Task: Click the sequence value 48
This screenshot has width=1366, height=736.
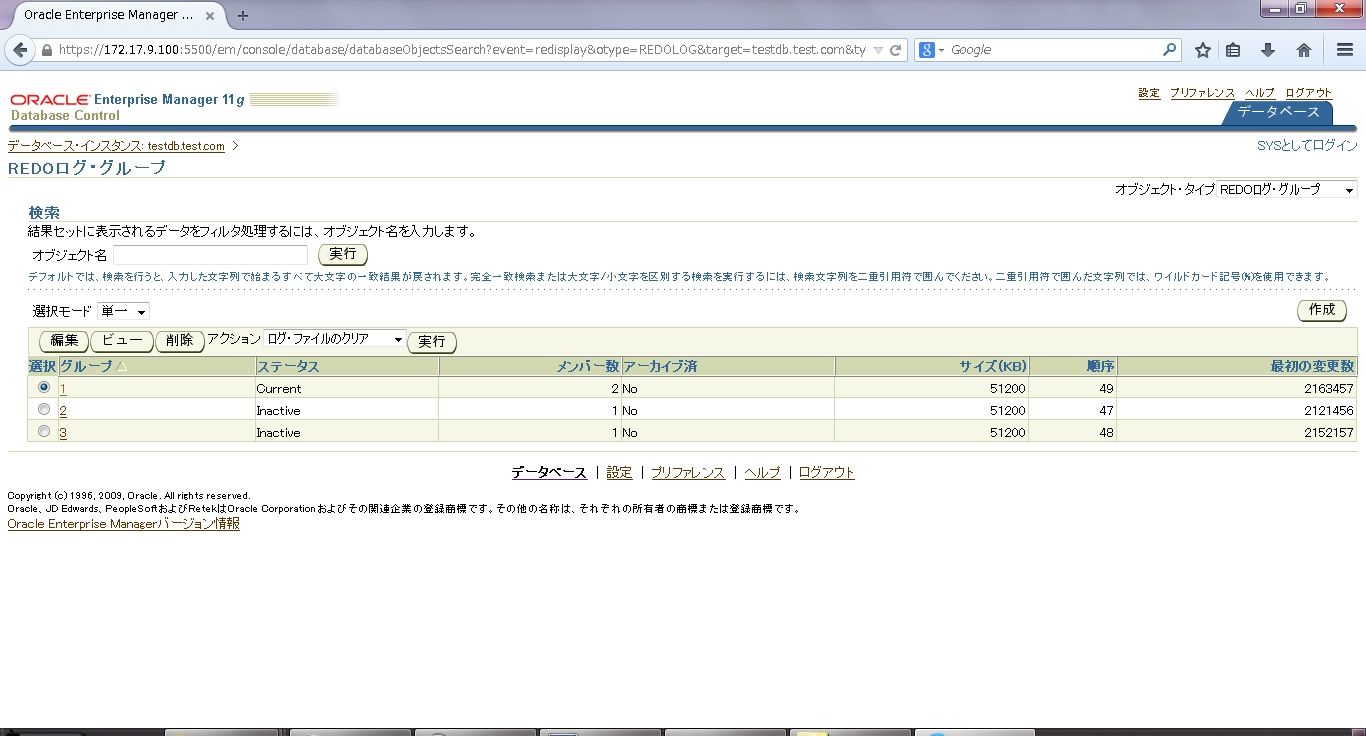Action: coord(1106,432)
